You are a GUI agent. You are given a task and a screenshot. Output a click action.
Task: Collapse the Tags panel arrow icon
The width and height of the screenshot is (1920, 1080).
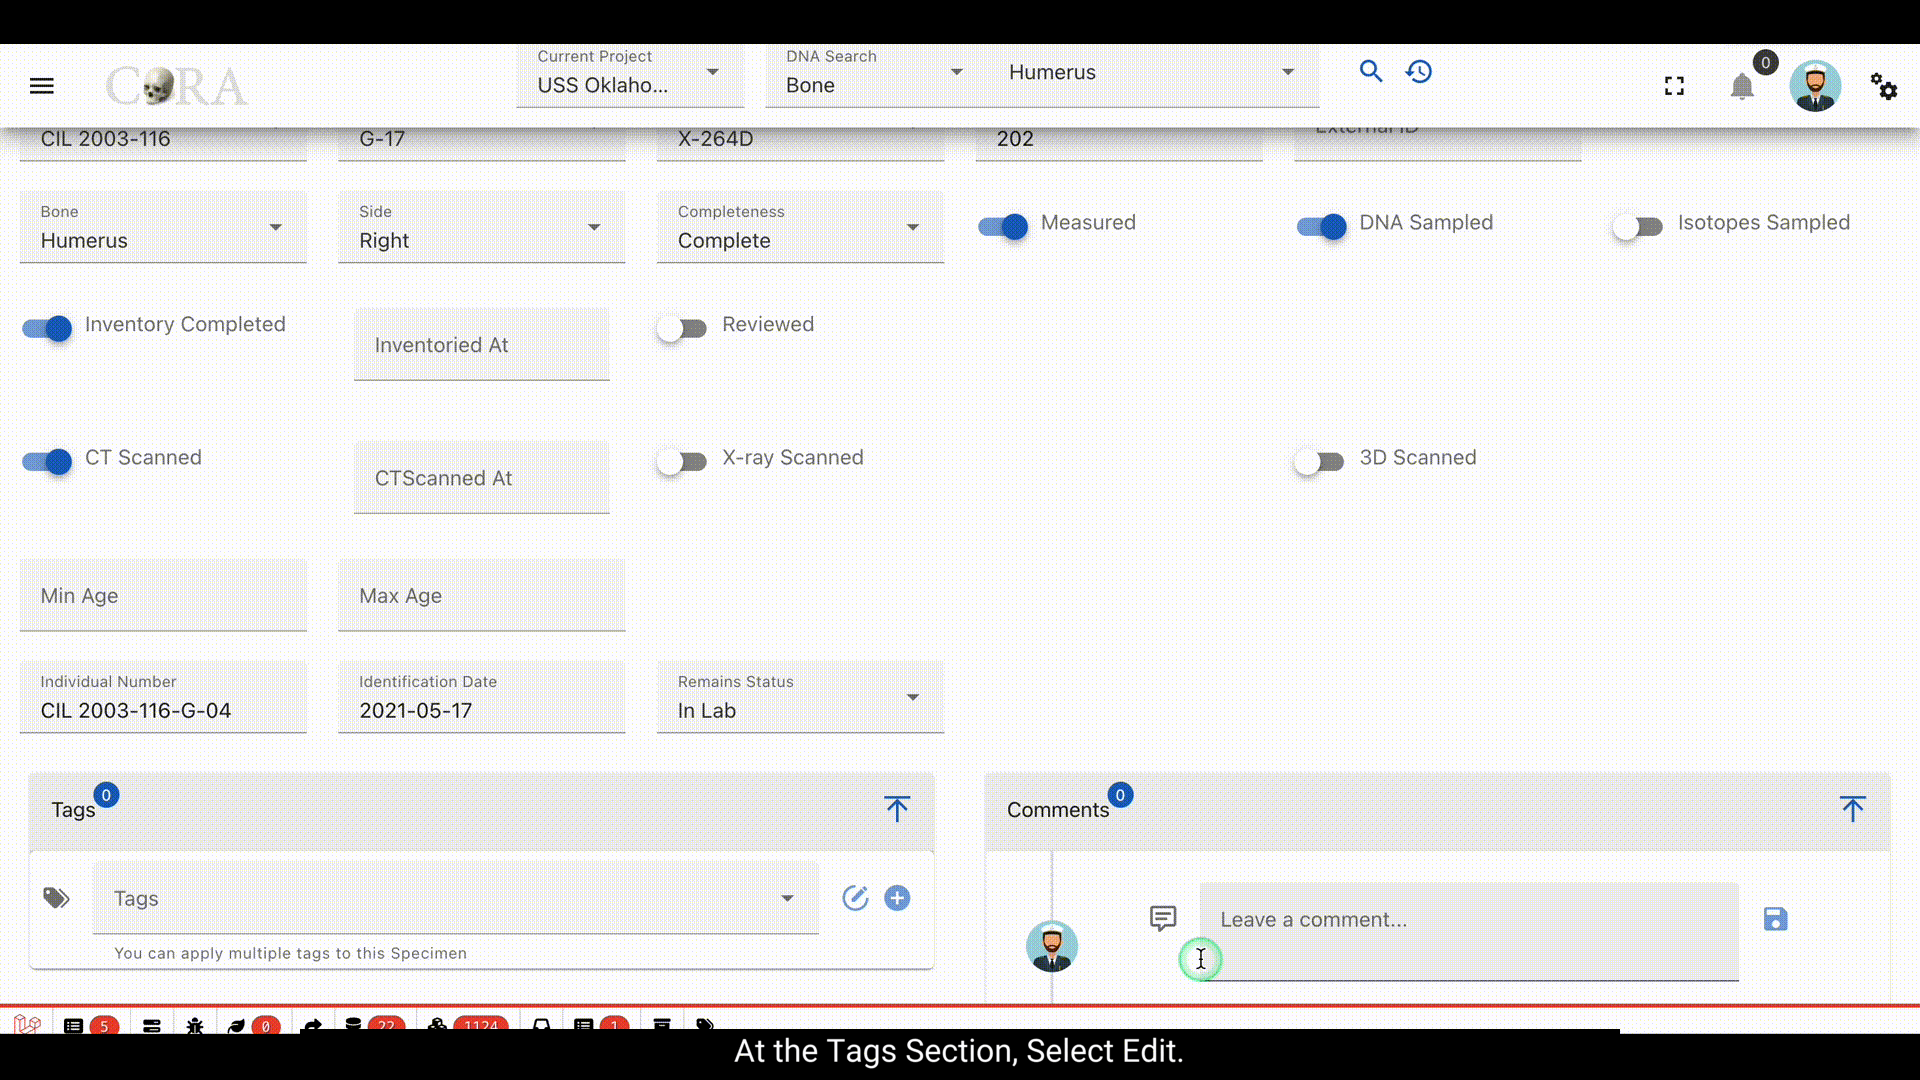pyautogui.click(x=897, y=809)
